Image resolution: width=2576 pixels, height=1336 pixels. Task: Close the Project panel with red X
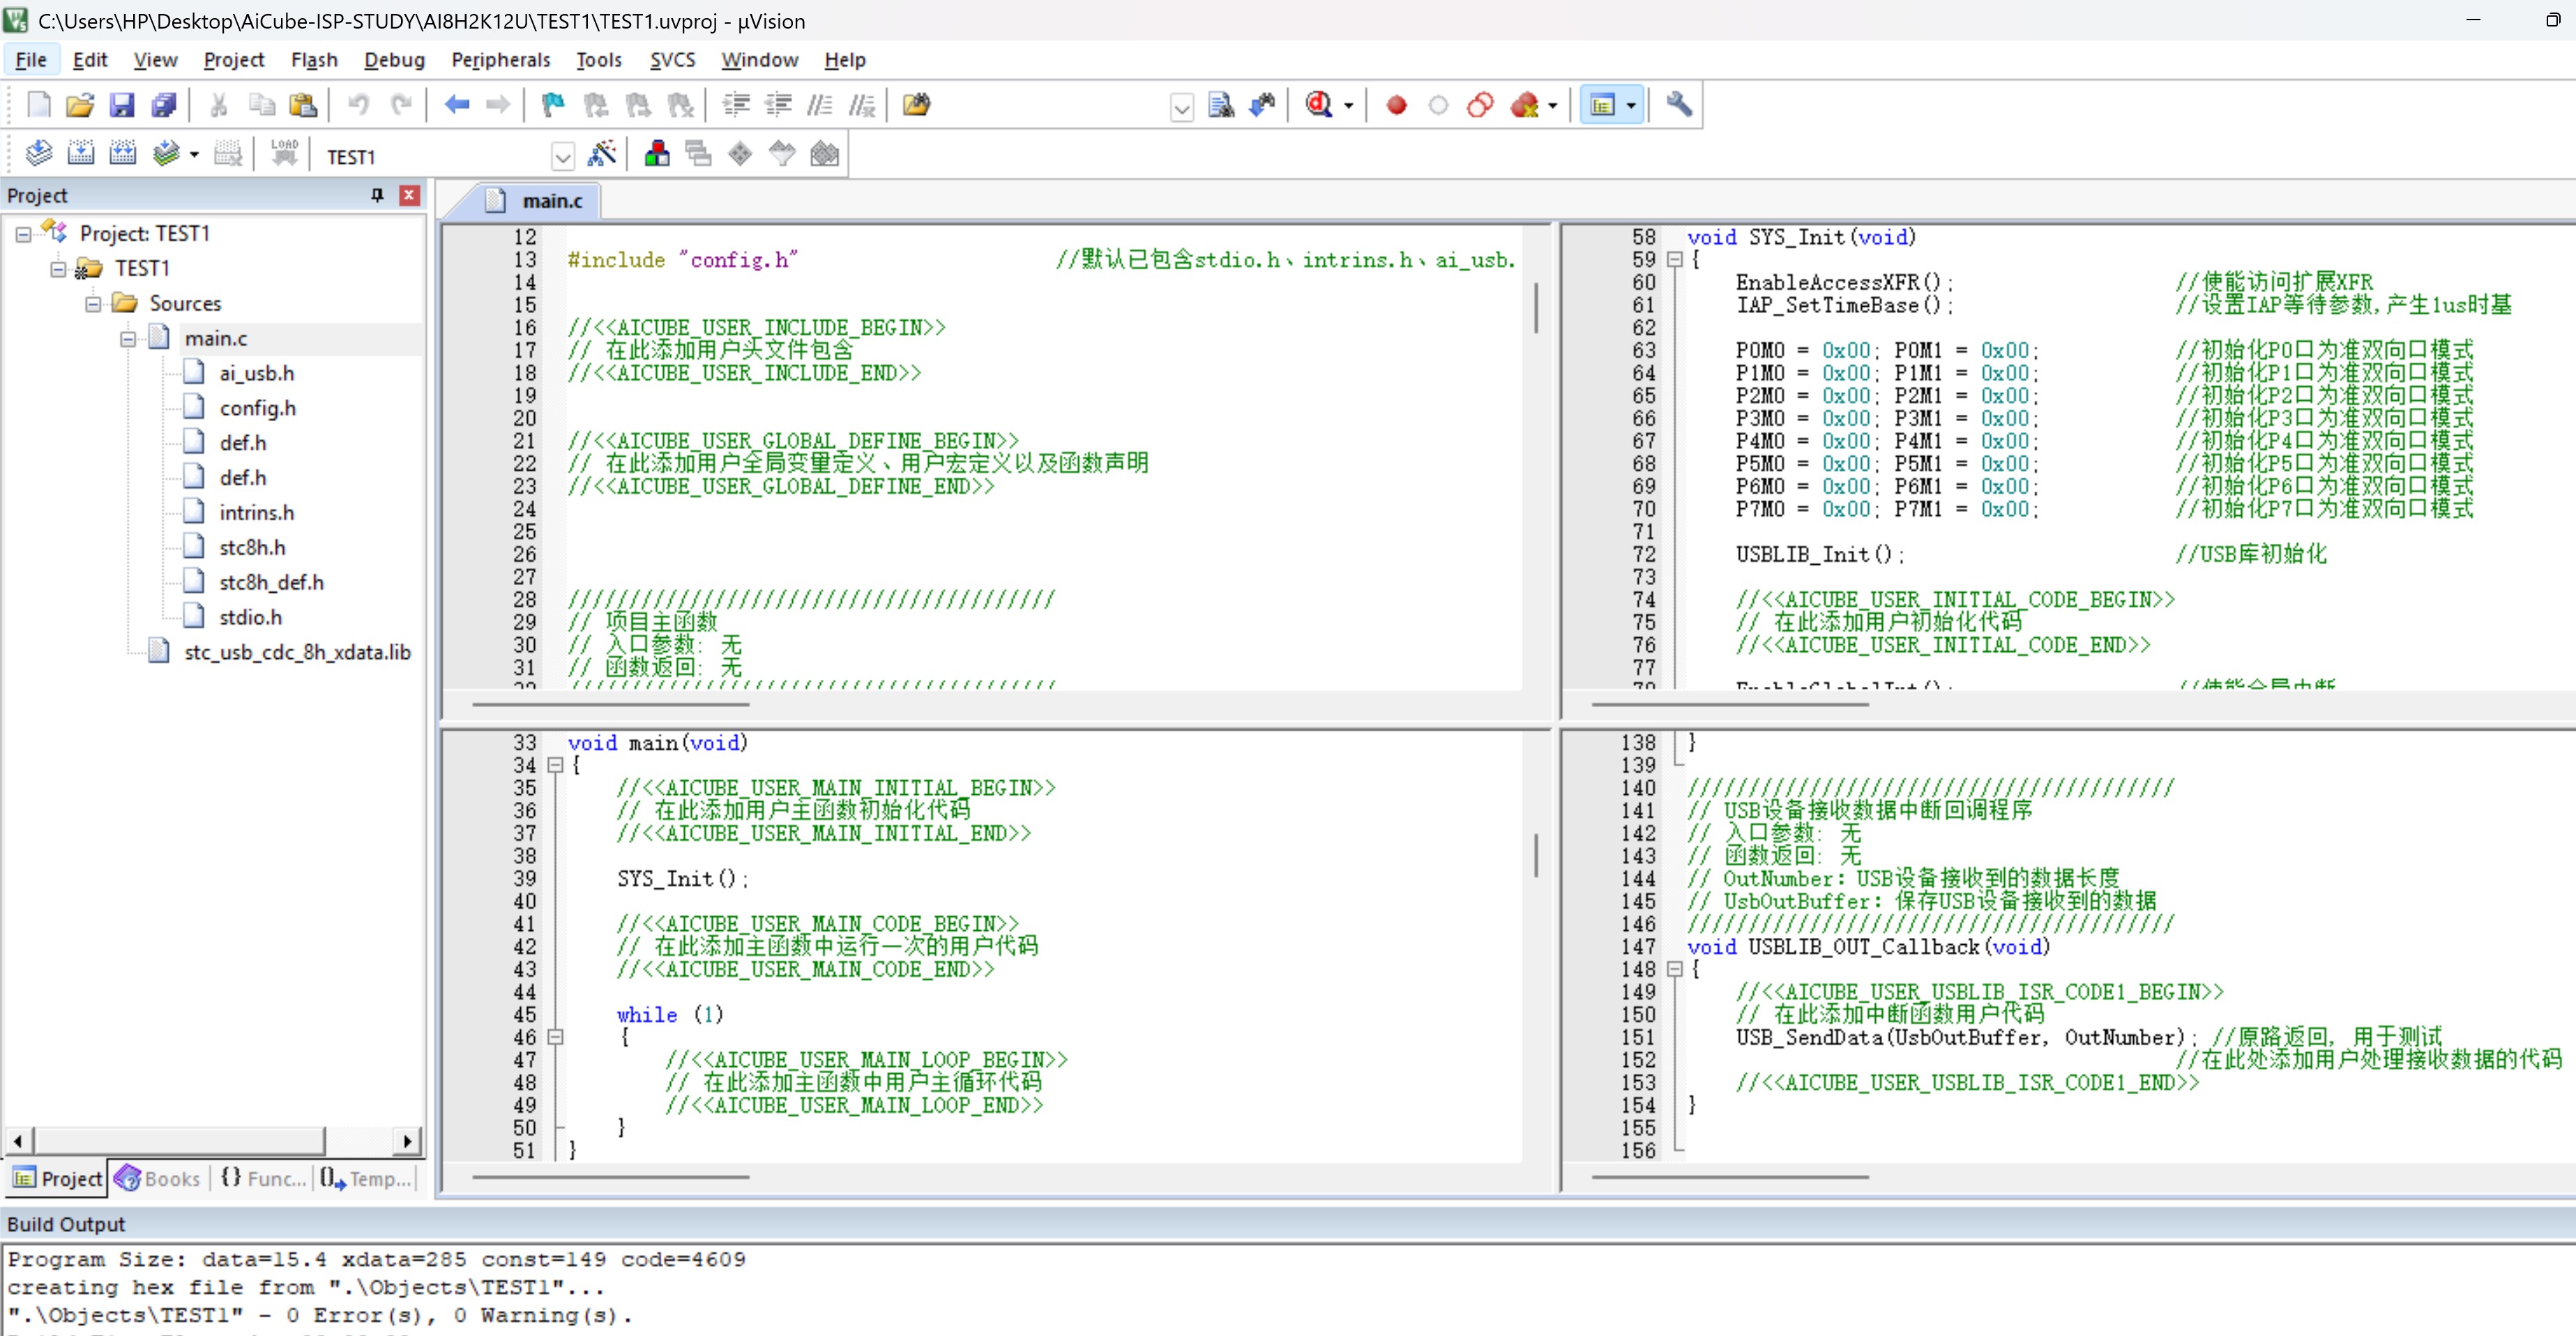pos(409,195)
